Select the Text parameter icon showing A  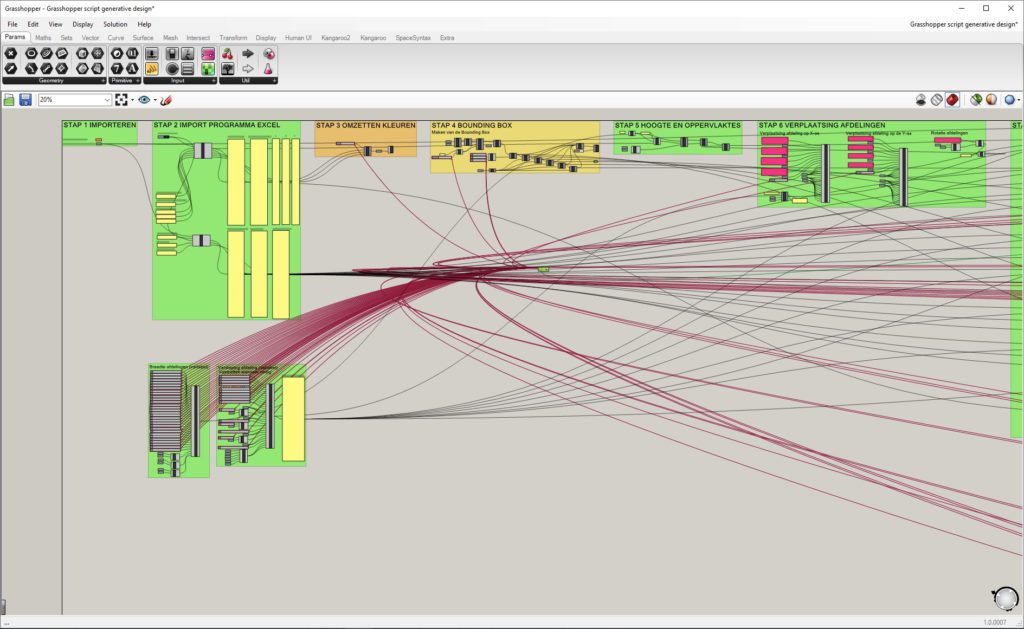point(132,69)
